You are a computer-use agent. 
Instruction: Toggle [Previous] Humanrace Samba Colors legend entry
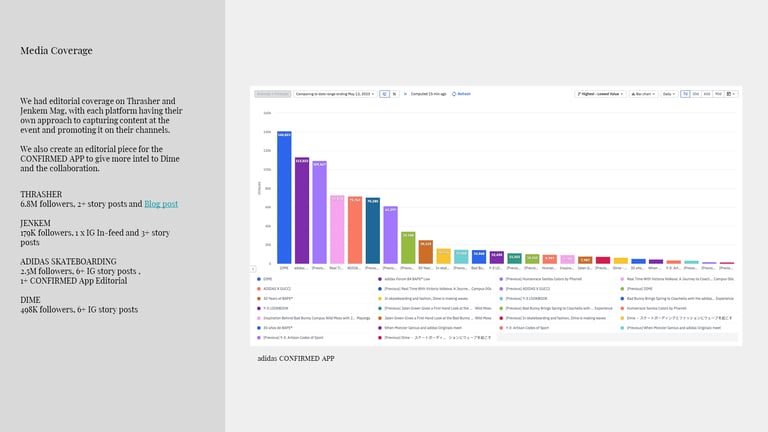(x=541, y=279)
